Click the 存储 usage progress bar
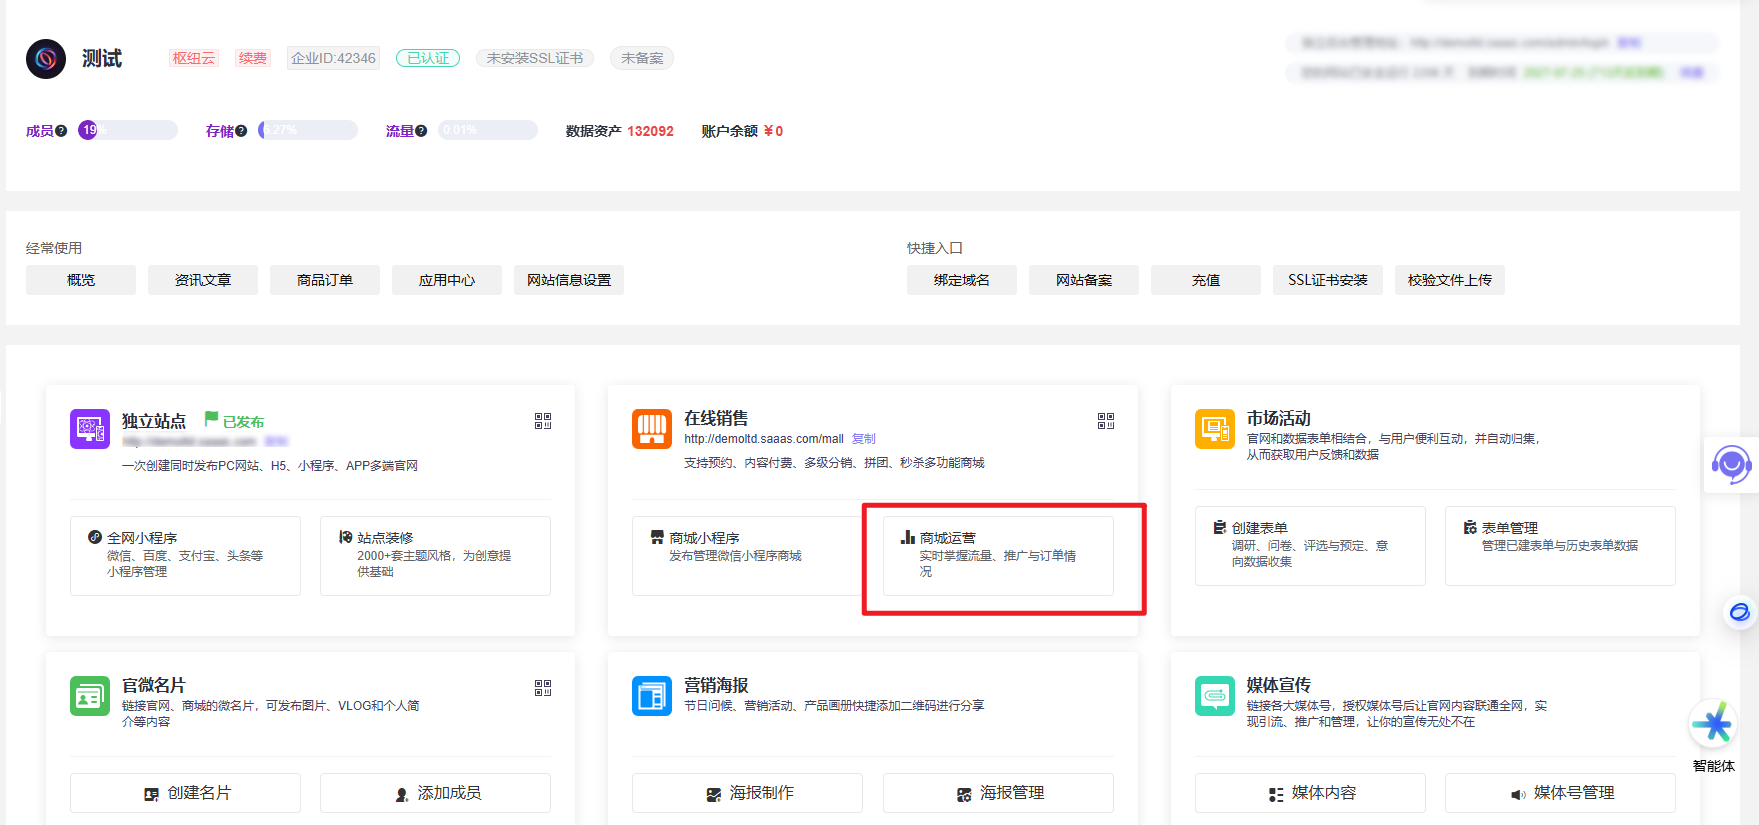The height and width of the screenshot is (825, 1759). [x=308, y=130]
